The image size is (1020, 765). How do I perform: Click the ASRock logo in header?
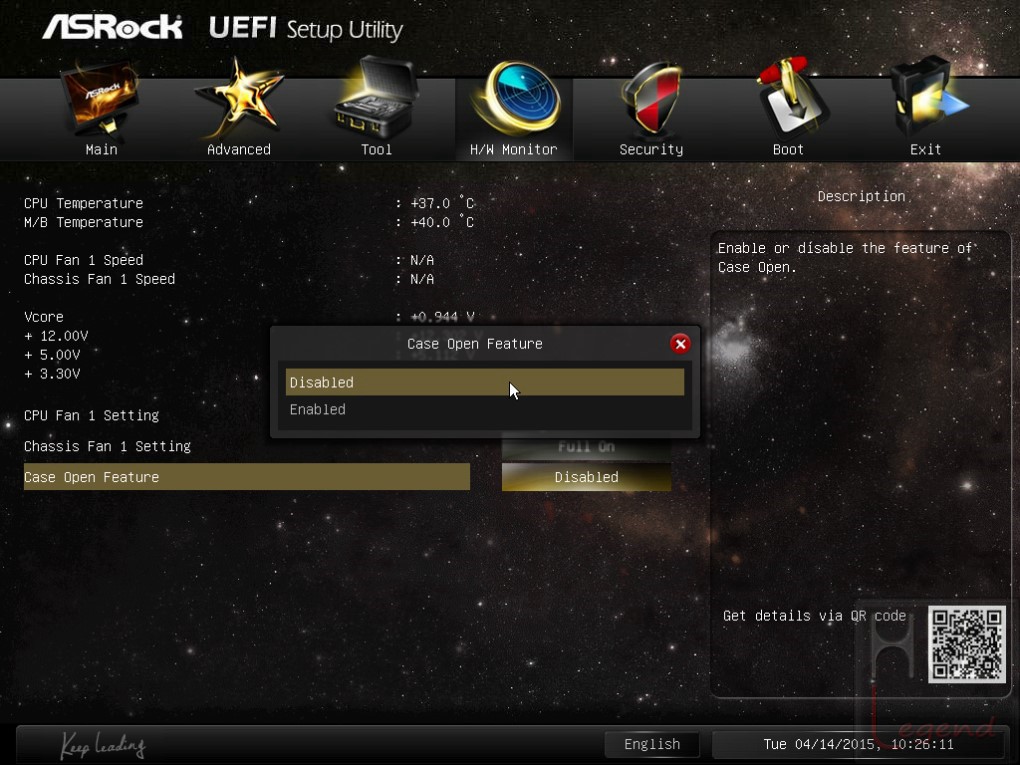point(113,27)
